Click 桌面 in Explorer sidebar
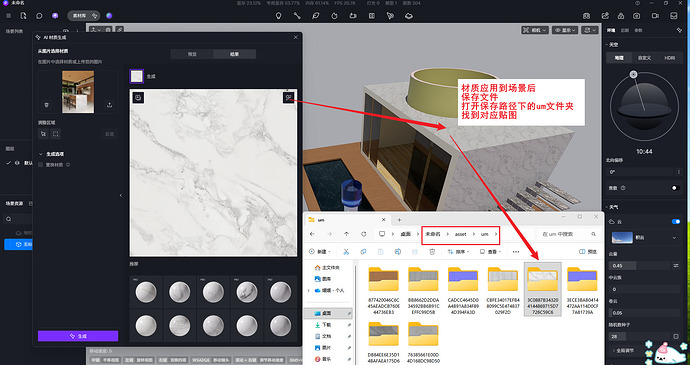 pyautogui.click(x=327, y=313)
